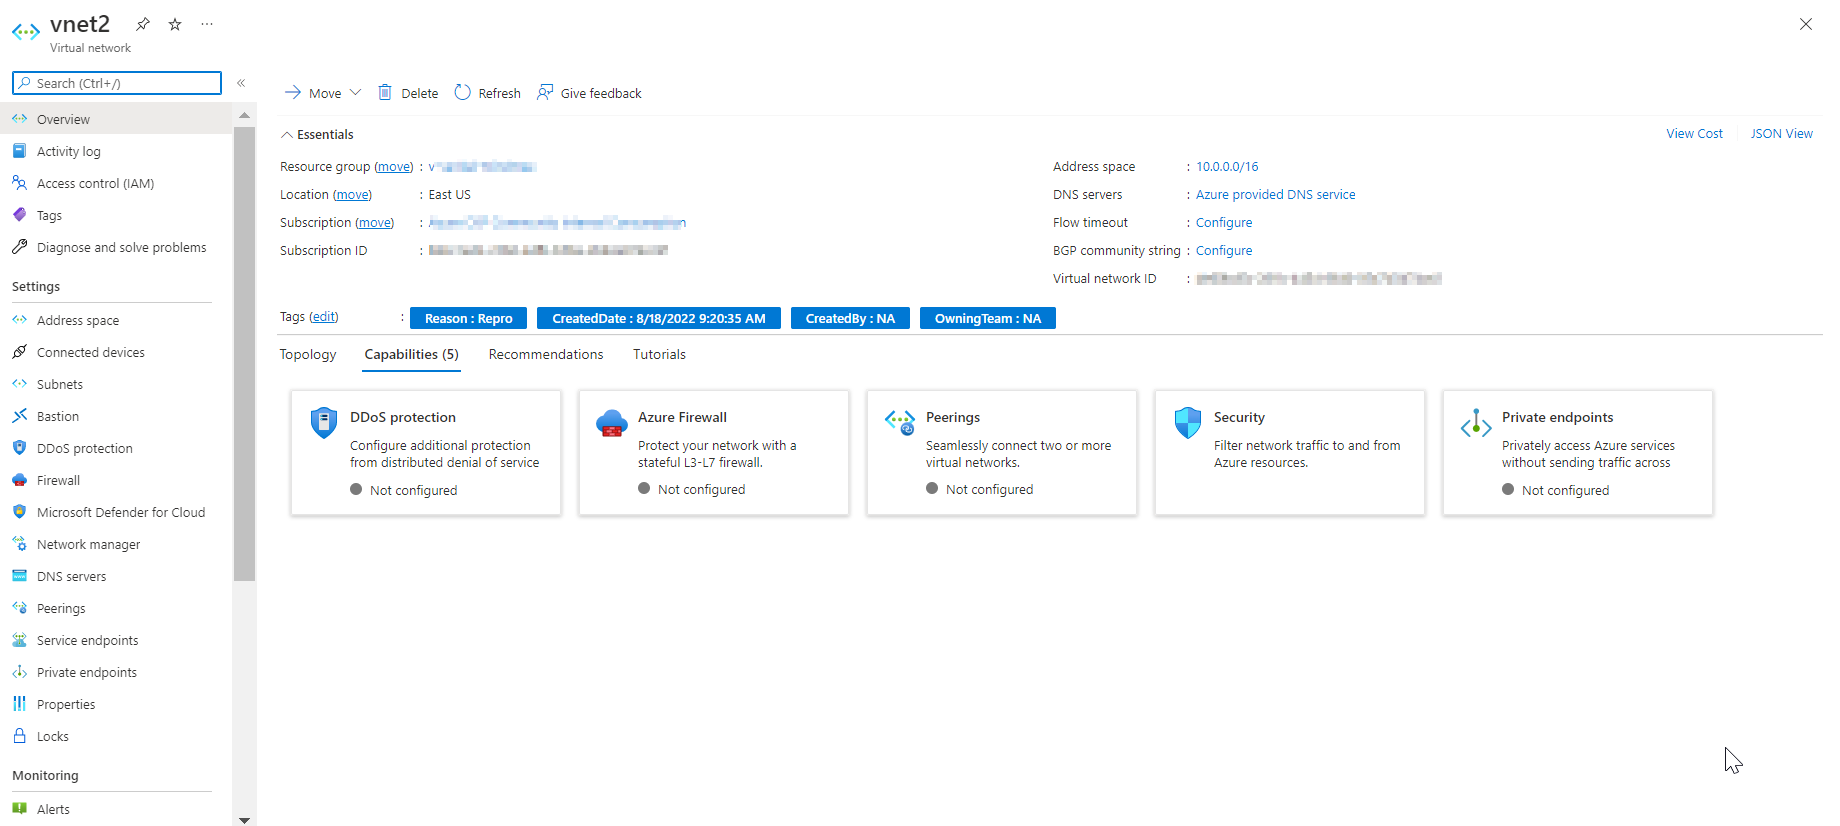Open the View Cost link
Screen dimensions: 1840x826
1694,134
